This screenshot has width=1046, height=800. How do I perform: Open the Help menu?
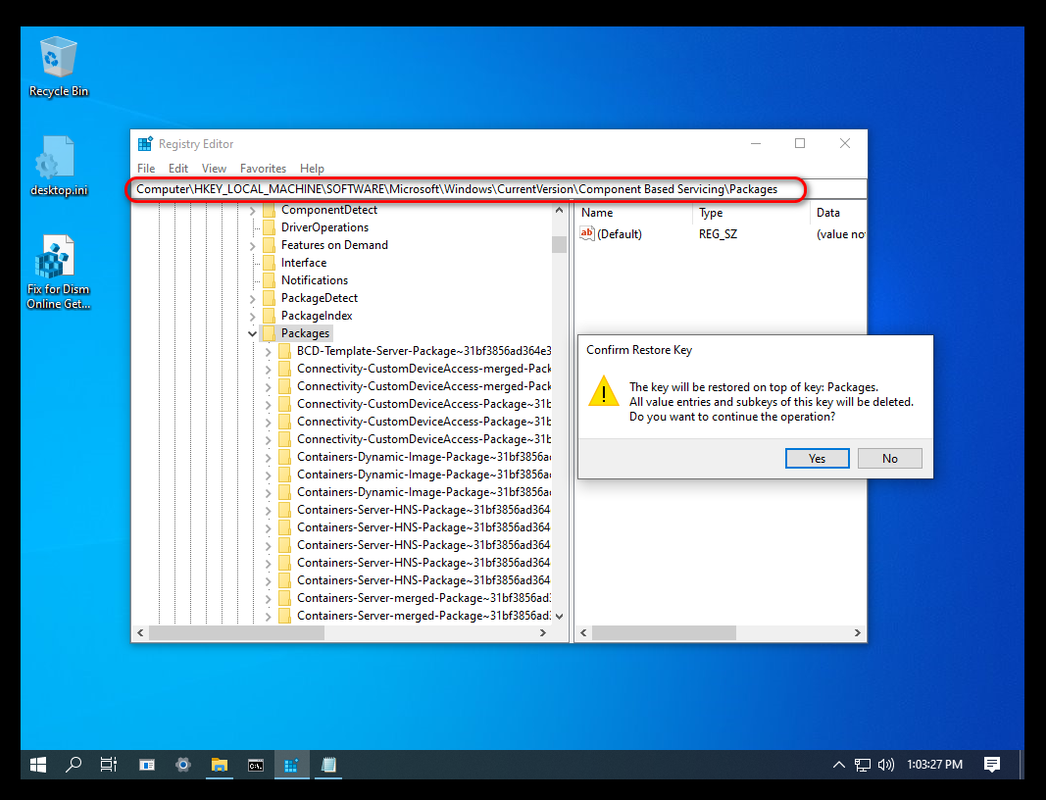tap(312, 168)
